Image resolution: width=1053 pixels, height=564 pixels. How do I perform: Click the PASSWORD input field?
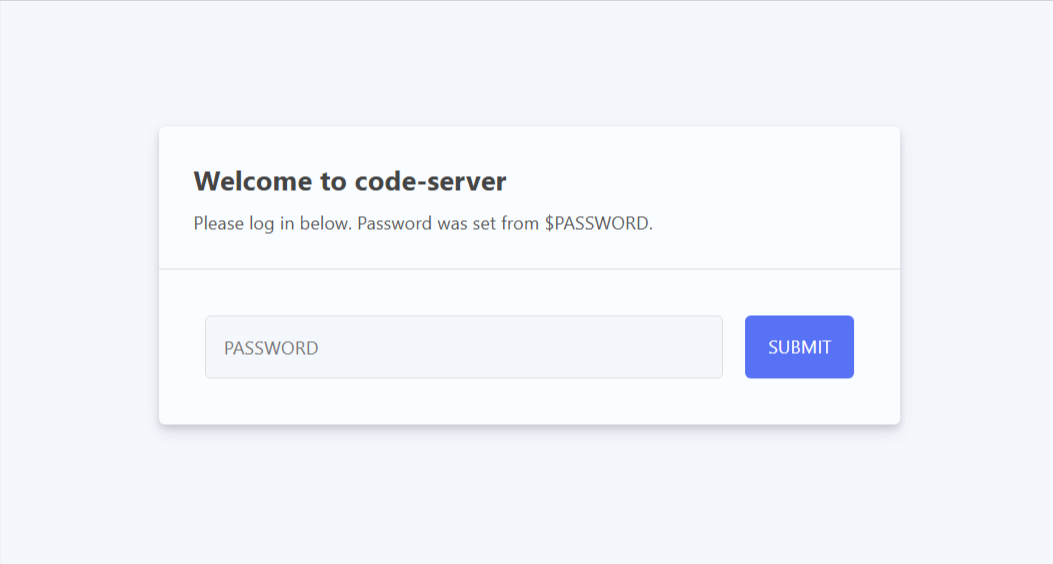coord(463,347)
